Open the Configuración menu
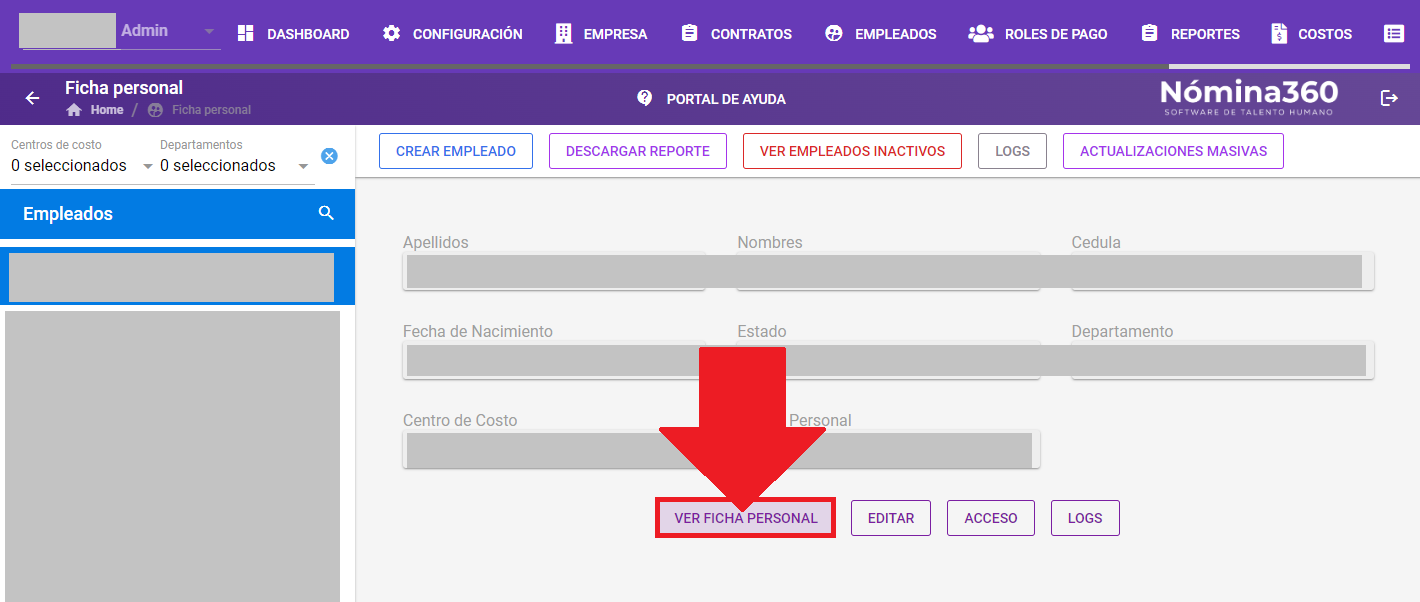Screen dimensions: 1420x602 click(452, 34)
